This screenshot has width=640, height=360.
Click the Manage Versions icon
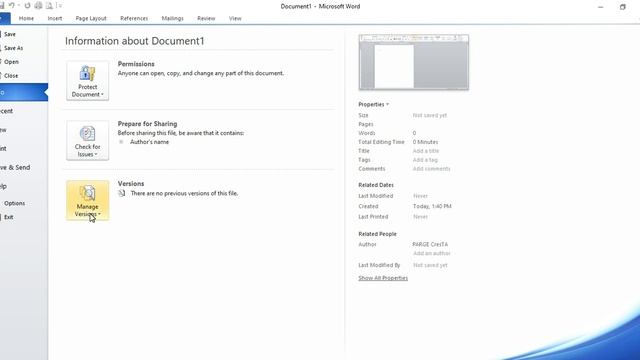click(x=87, y=193)
